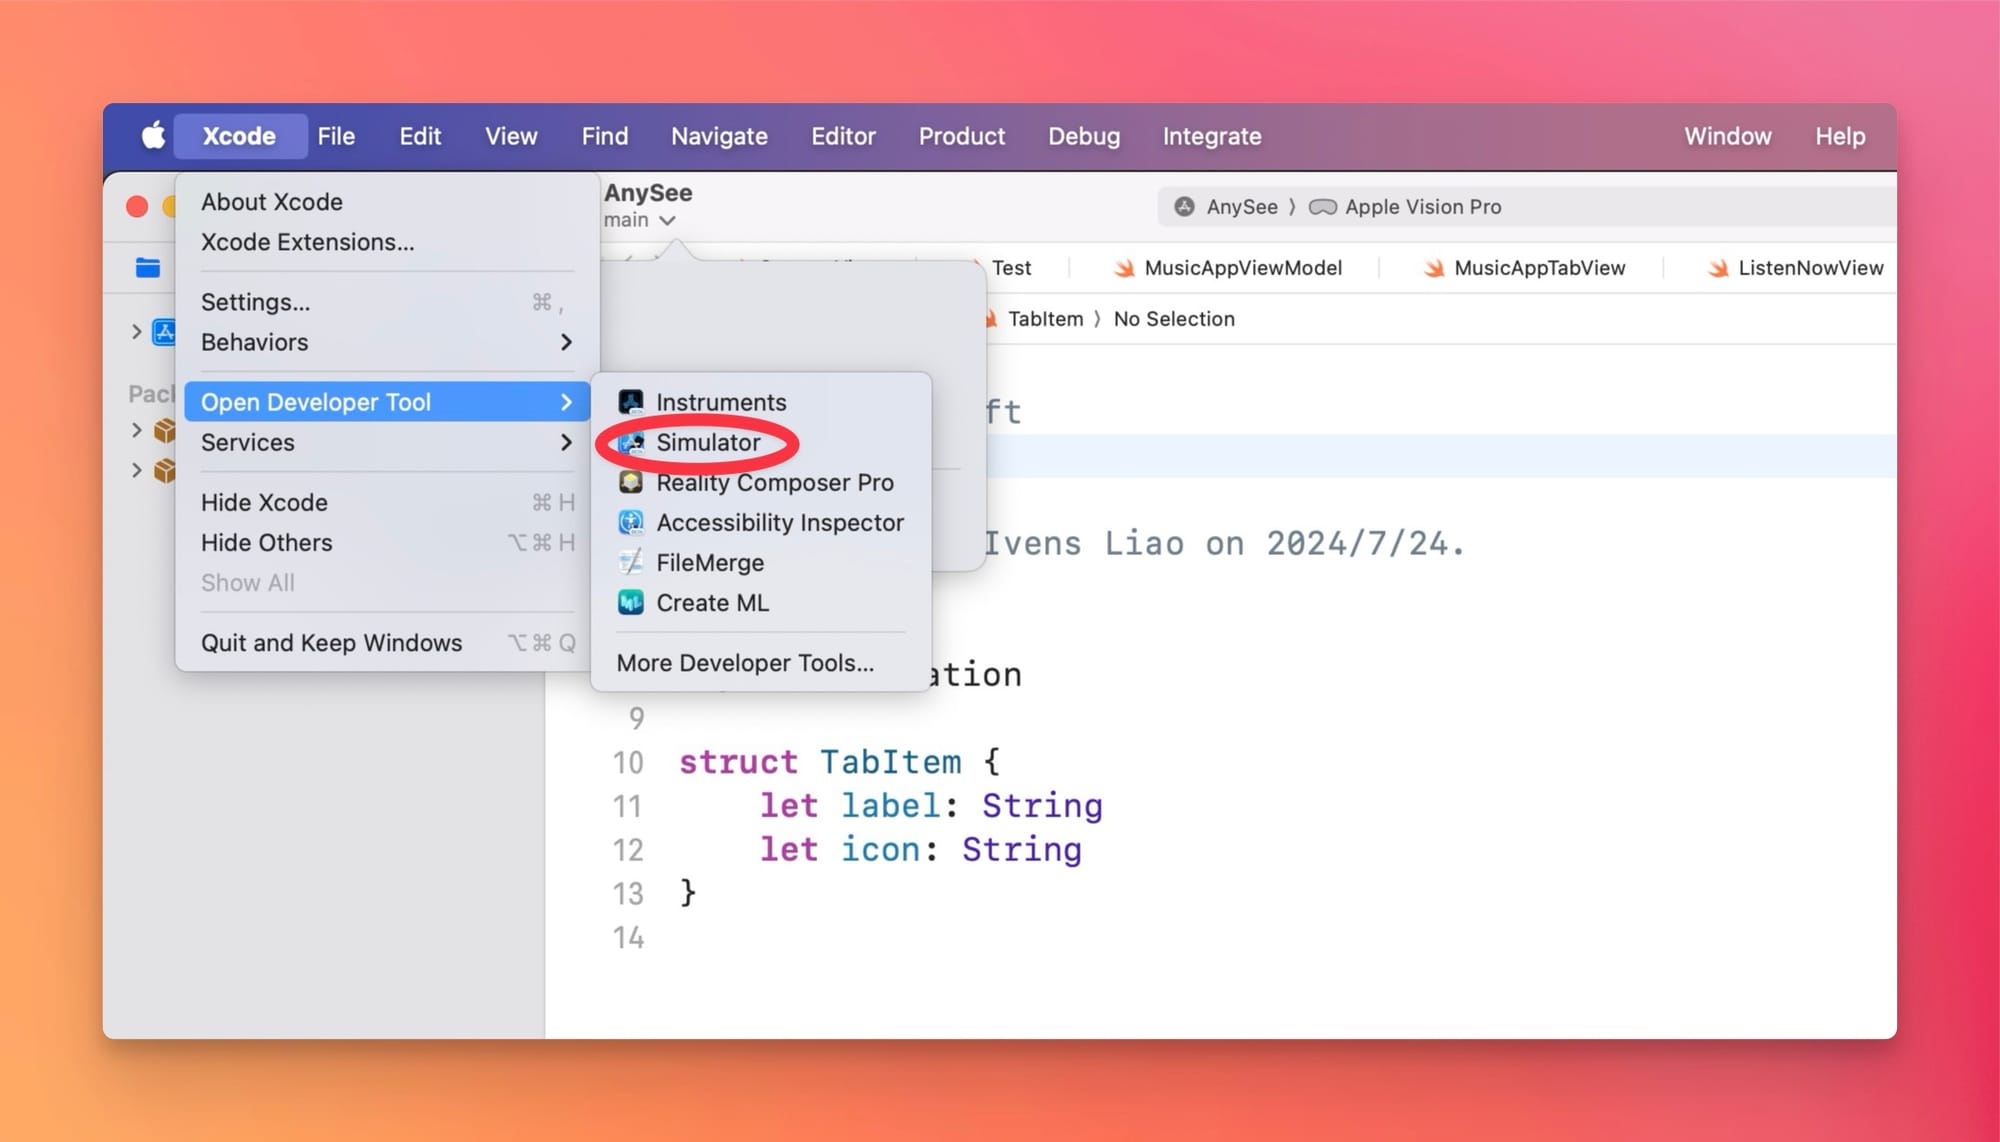Open Instruments developer tool icon

(x=631, y=402)
